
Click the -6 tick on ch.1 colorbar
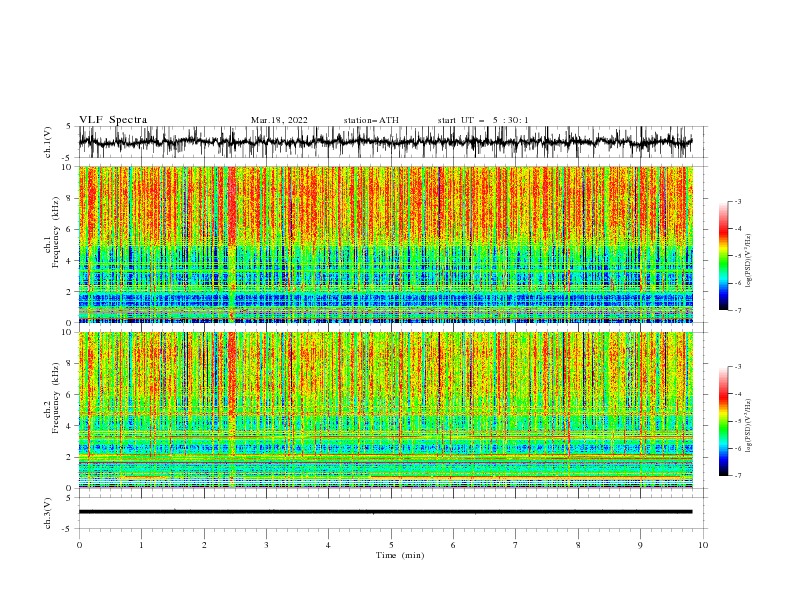(738, 283)
